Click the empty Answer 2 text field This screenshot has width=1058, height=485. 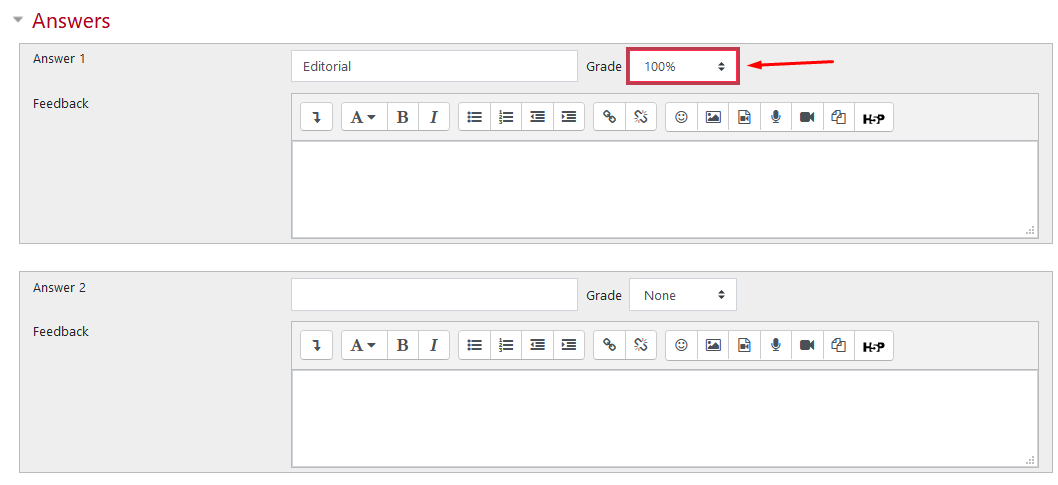click(x=434, y=295)
